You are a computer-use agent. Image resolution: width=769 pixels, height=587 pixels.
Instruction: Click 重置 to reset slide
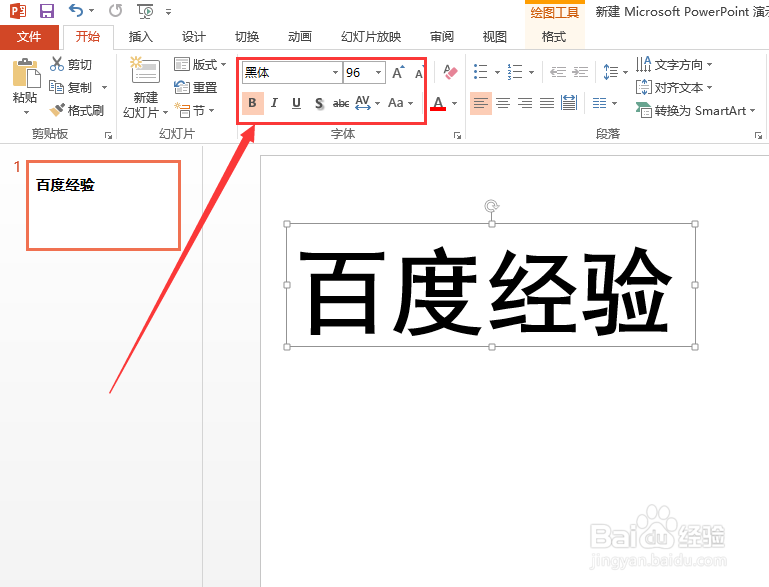point(195,87)
